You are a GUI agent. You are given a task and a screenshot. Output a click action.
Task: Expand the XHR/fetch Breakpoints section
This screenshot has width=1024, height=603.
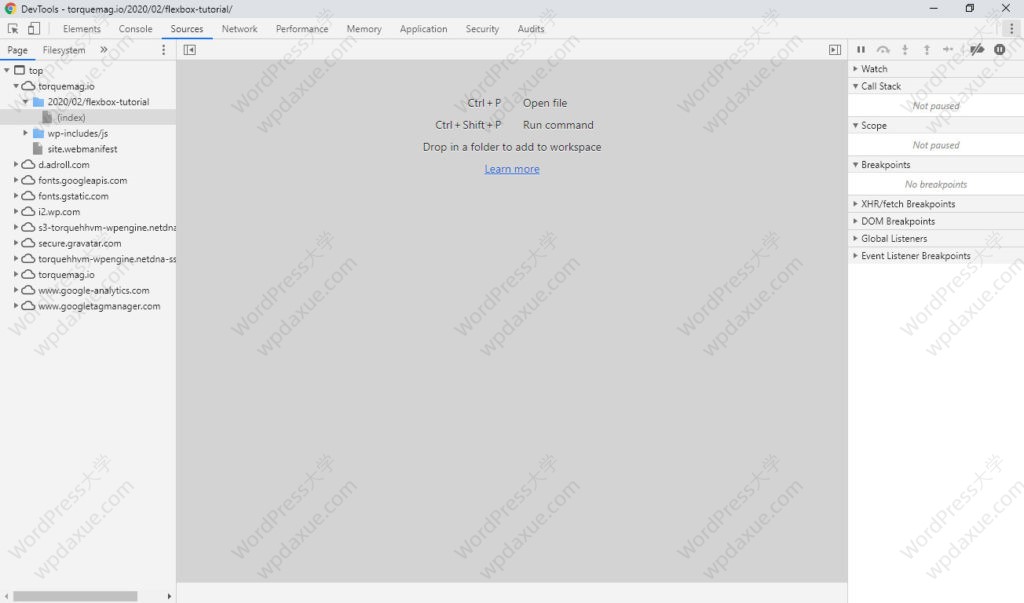pyautogui.click(x=936, y=204)
